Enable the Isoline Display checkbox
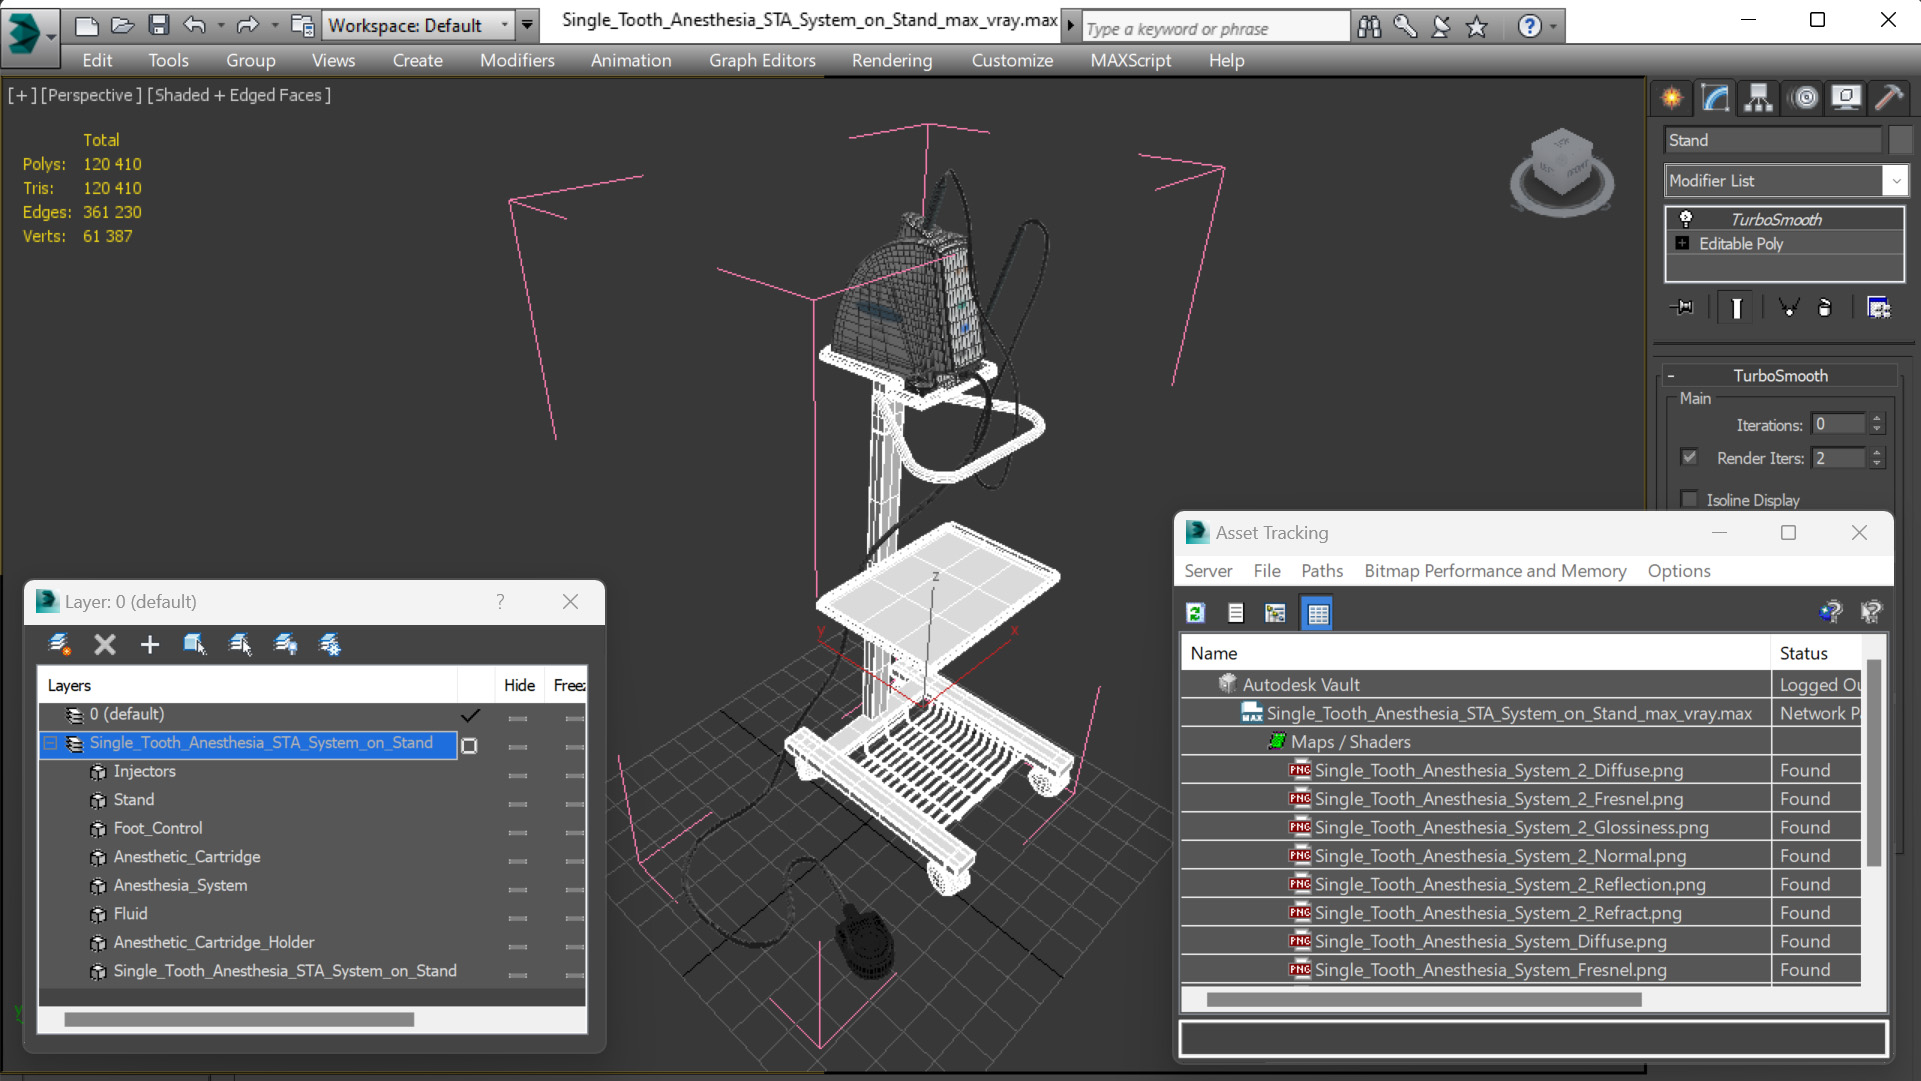Screen dimensions: 1921x1081 (1690, 499)
